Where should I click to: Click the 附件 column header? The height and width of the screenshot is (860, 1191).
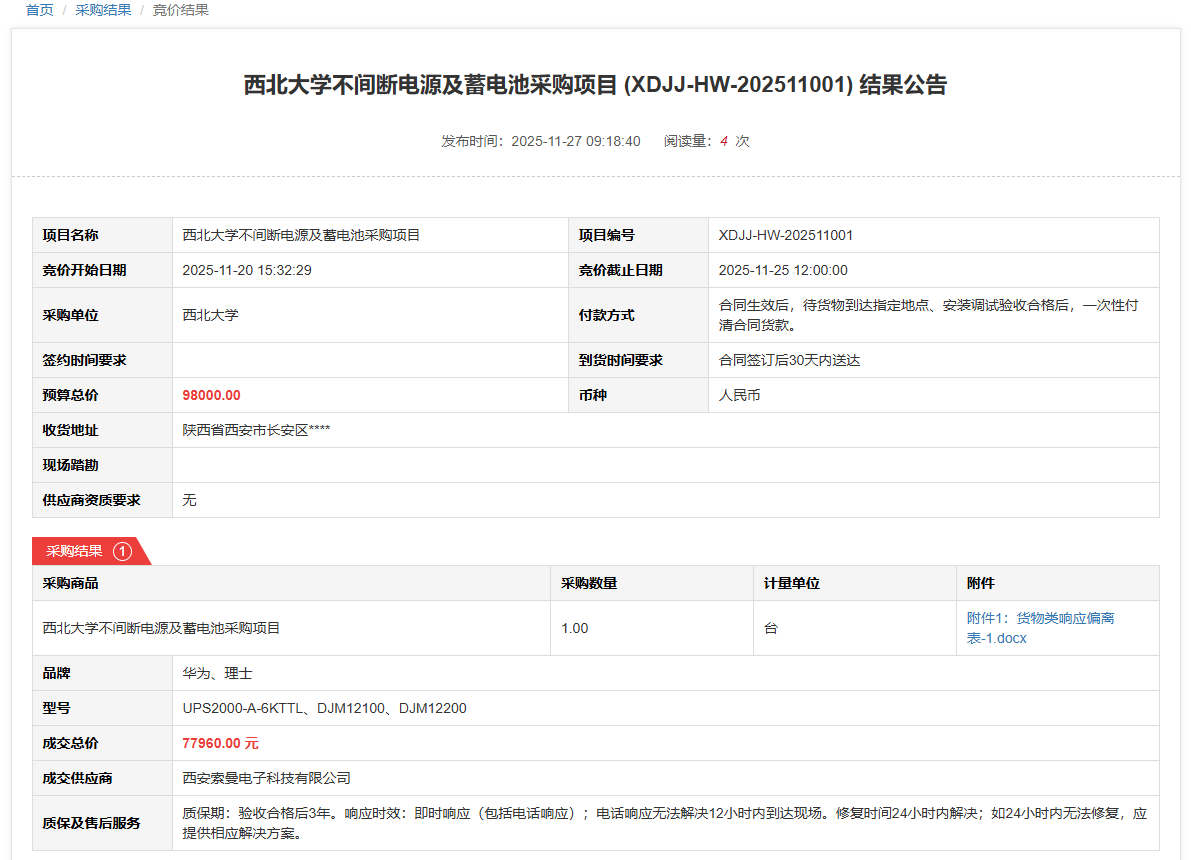pyautogui.click(x=980, y=583)
